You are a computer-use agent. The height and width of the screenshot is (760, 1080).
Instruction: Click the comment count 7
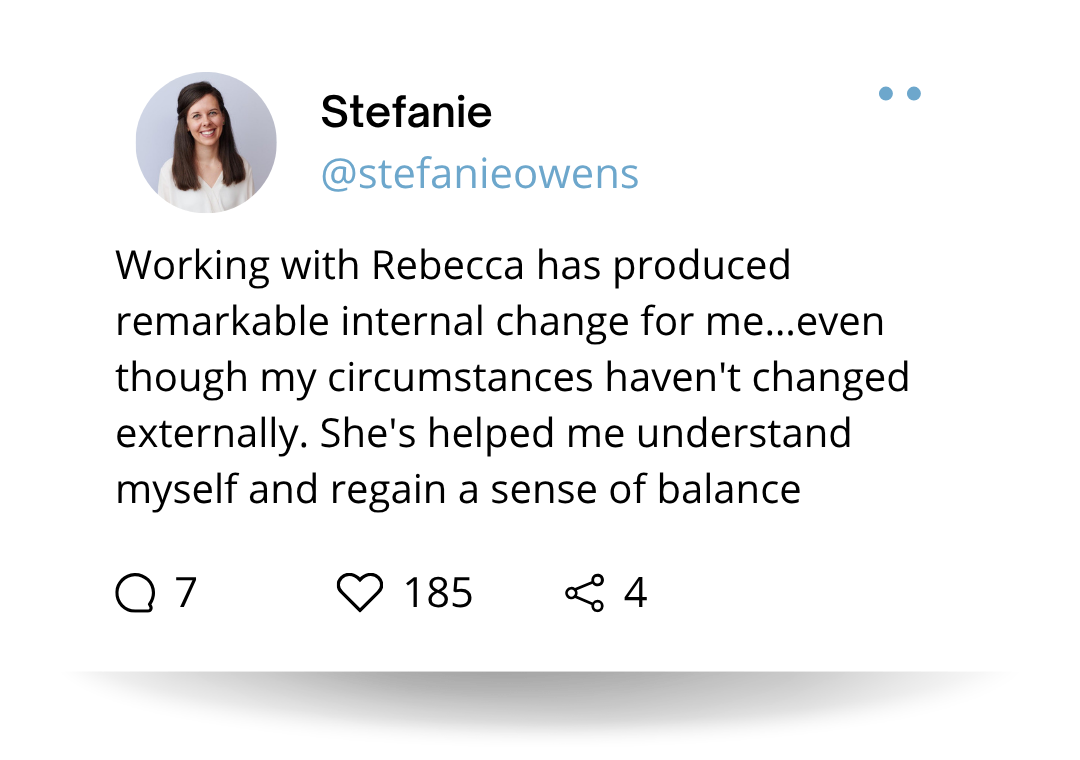186,594
